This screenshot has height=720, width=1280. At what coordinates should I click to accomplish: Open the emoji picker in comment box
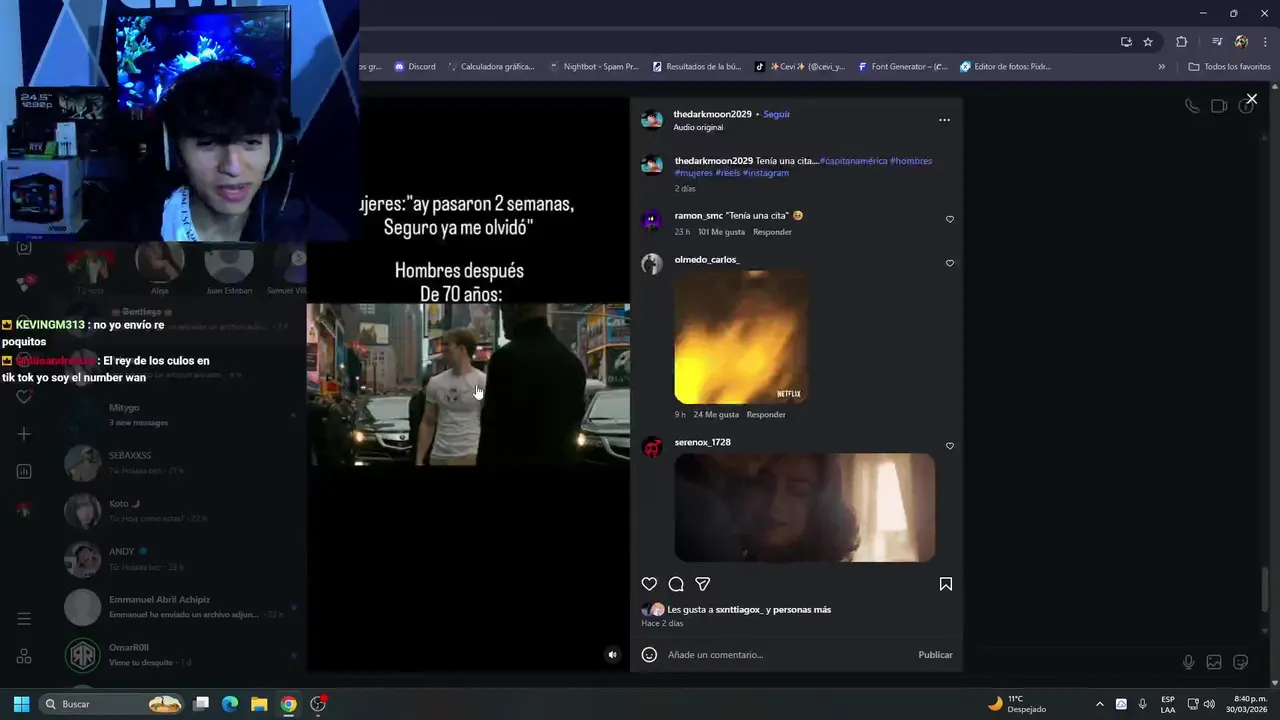tap(649, 655)
